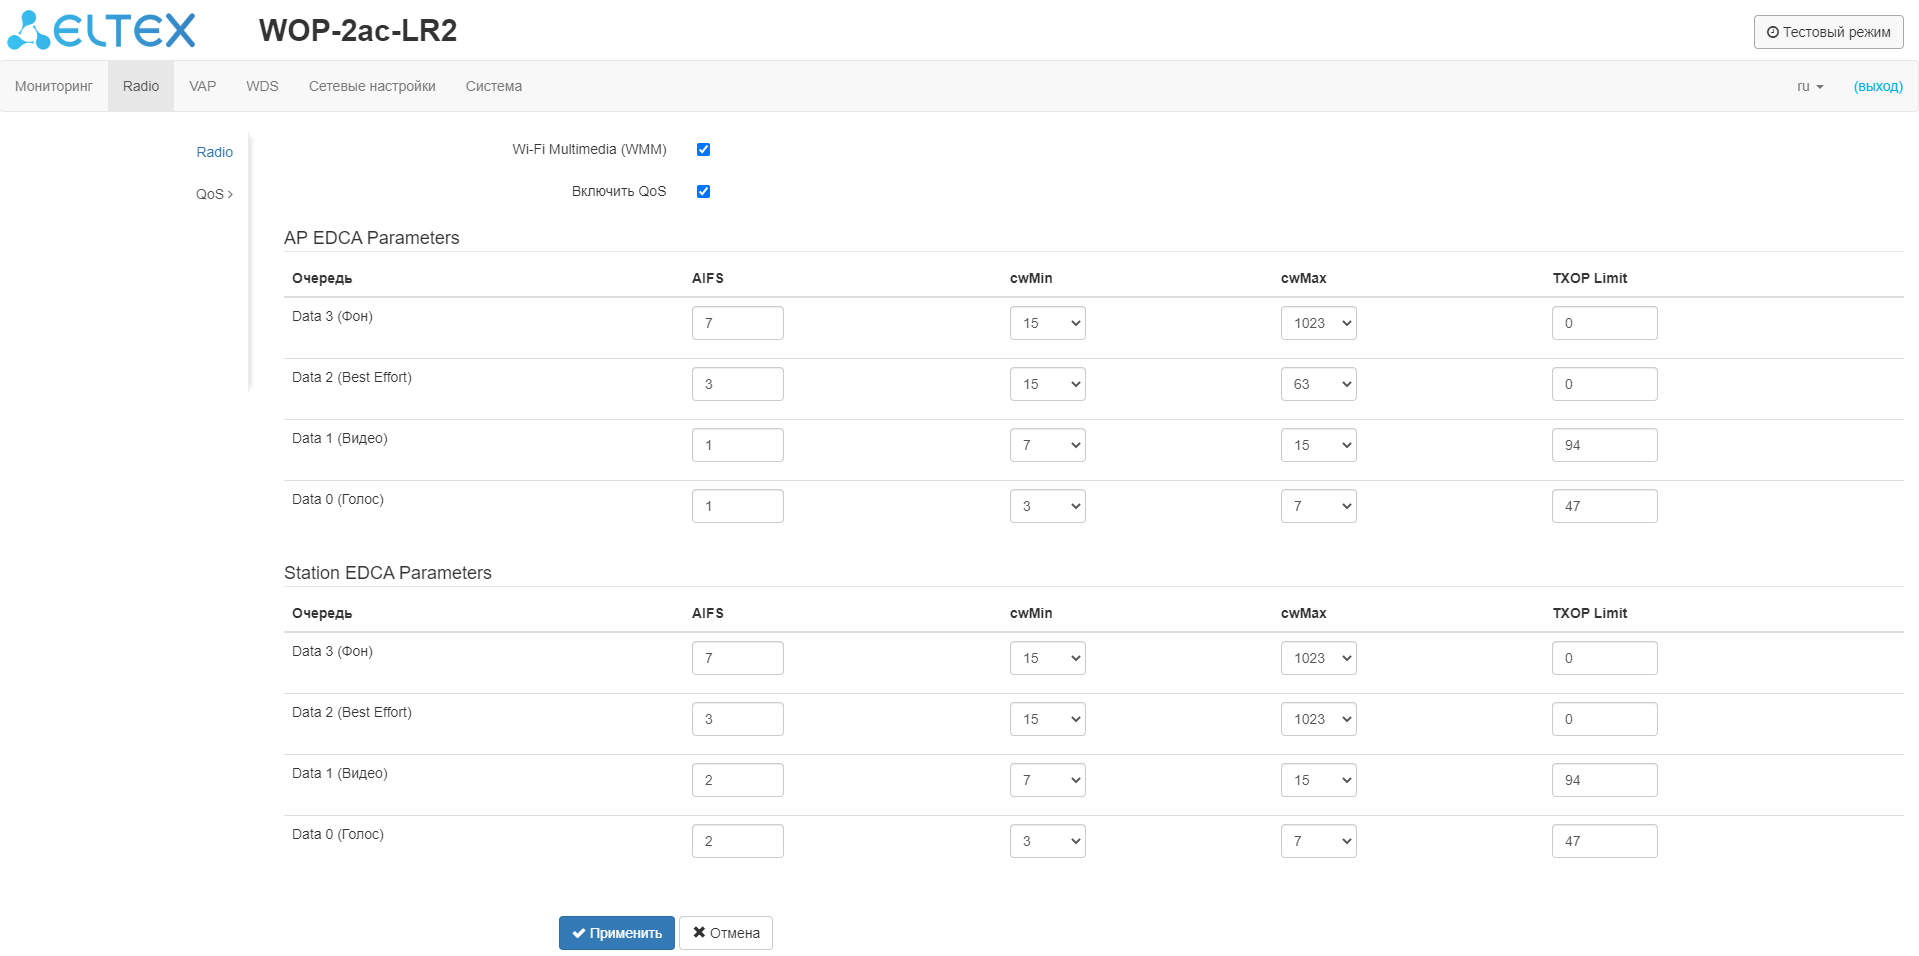
Task: Open the VAP tab
Action: 202,87
